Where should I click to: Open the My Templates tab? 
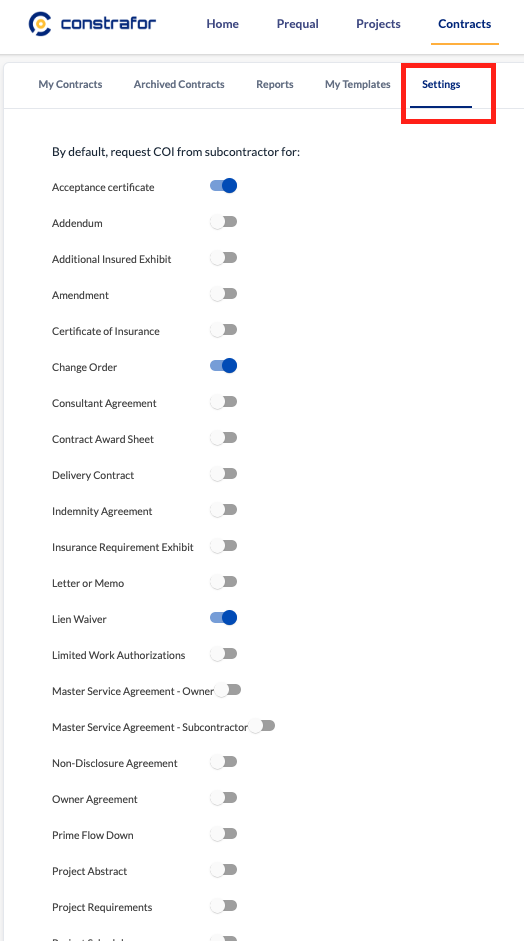pos(358,85)
